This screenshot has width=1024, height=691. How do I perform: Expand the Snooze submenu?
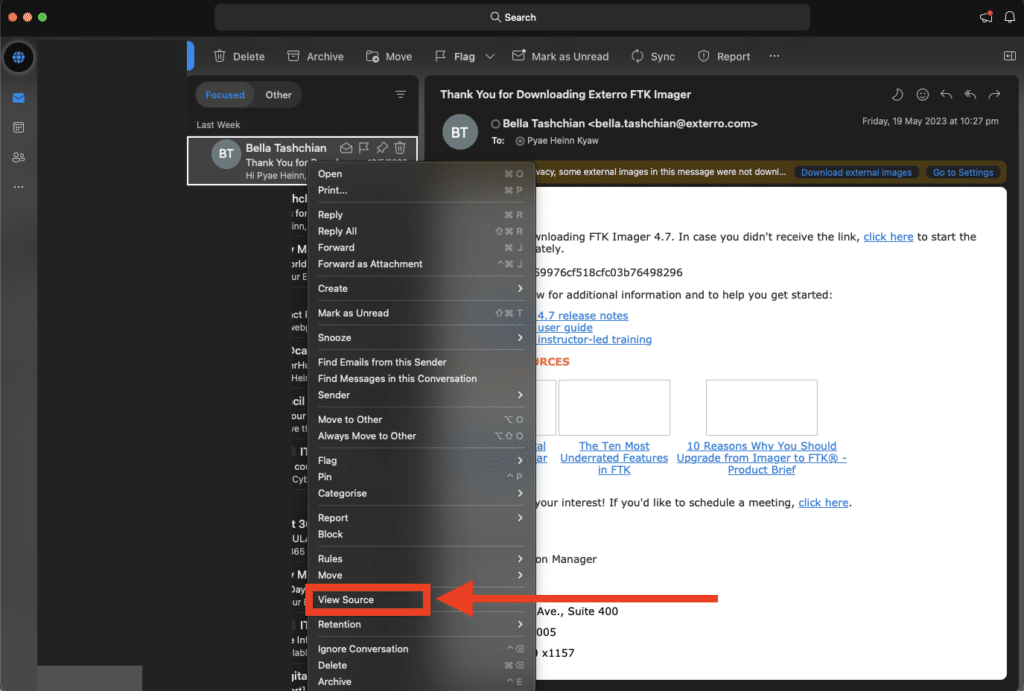click(x=421, y=338)
